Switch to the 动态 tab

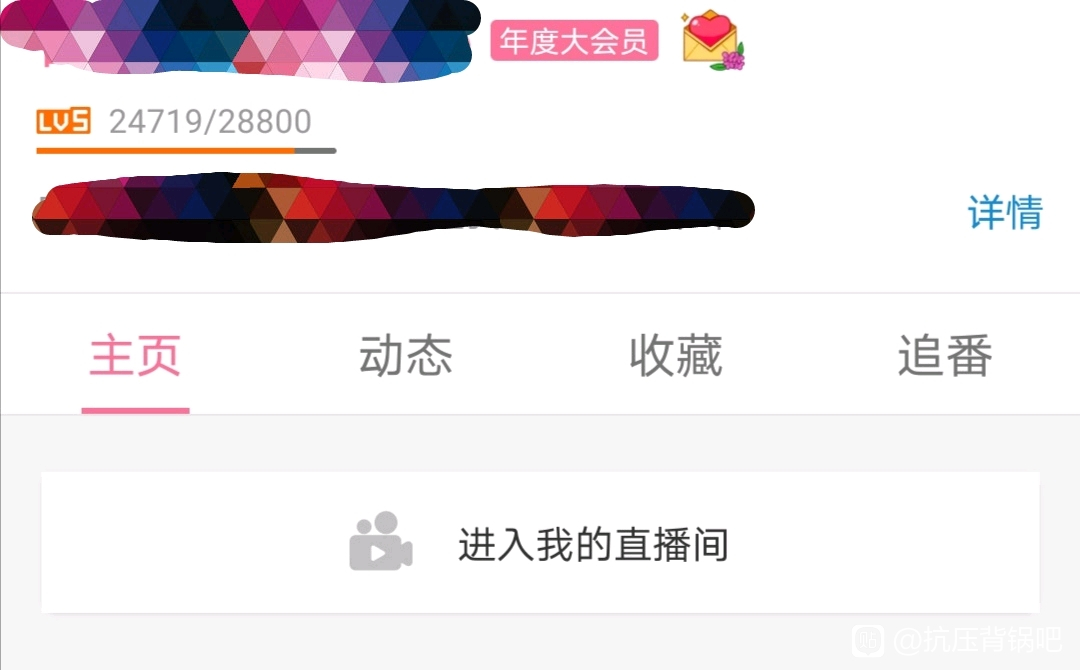pyautogui.click(x=406, y=355)
